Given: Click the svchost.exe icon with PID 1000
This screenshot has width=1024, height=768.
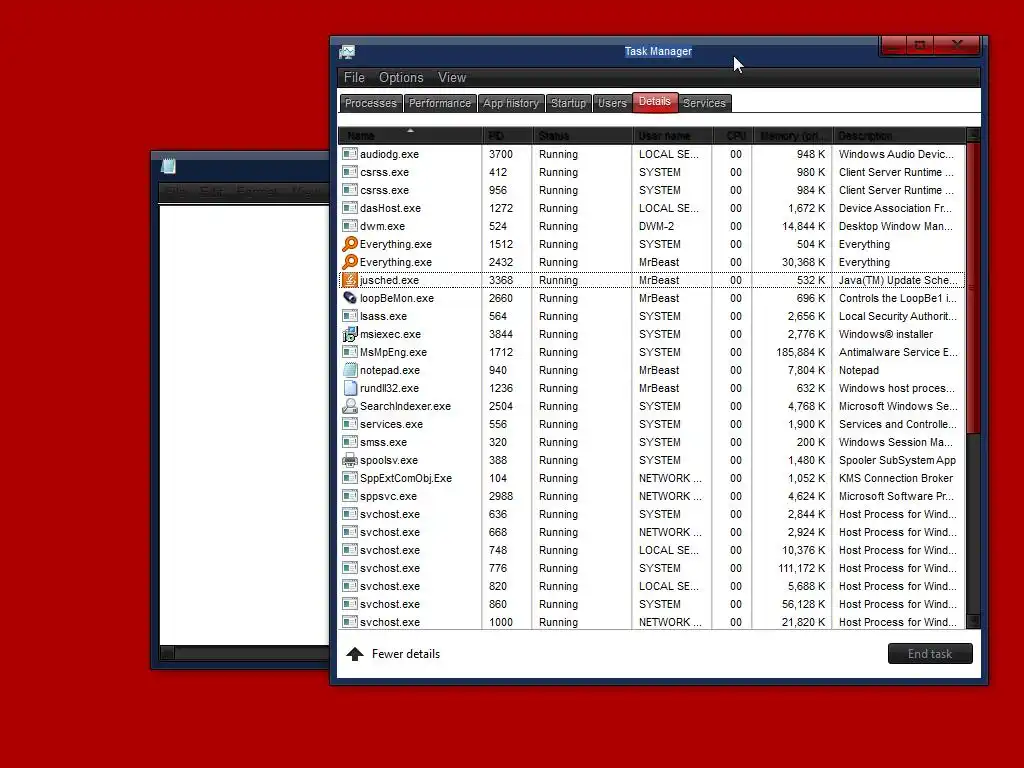Looking at the screenshot, I should pos(350,622).
